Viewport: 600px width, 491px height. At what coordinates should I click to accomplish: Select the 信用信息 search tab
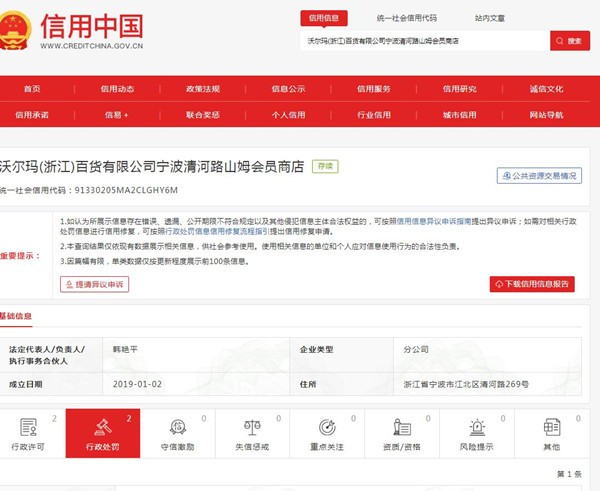click(324, 18)
